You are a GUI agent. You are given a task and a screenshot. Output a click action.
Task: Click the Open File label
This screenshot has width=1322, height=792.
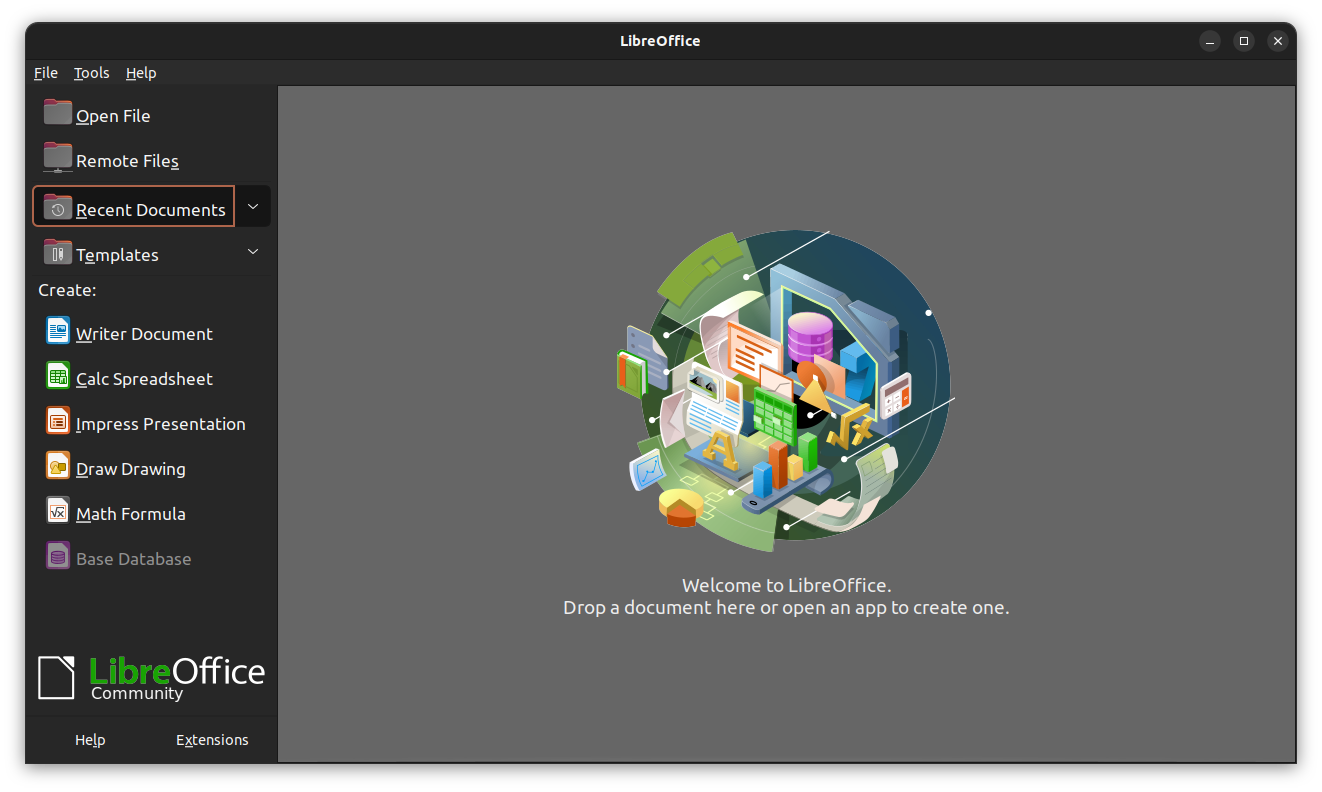point(113,116)
